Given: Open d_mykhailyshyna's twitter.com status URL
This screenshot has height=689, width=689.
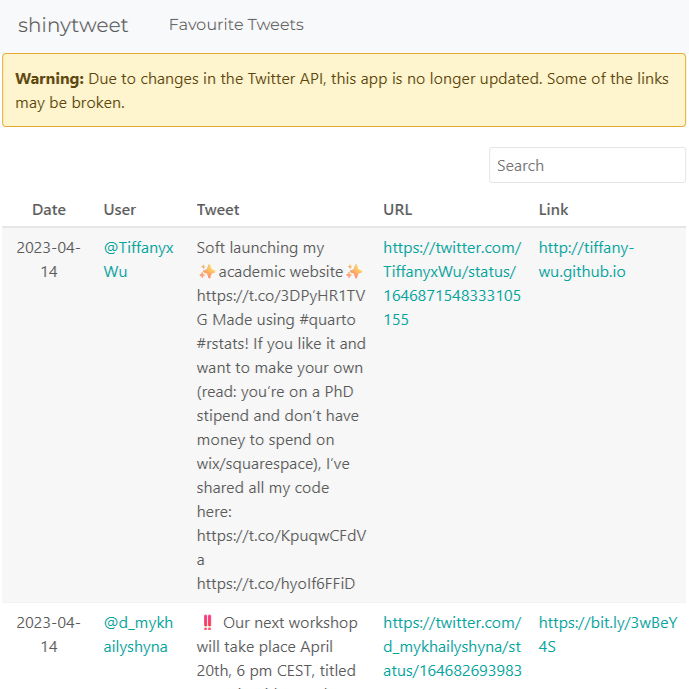Looking at the screenshot, I should tap(452, 646).
